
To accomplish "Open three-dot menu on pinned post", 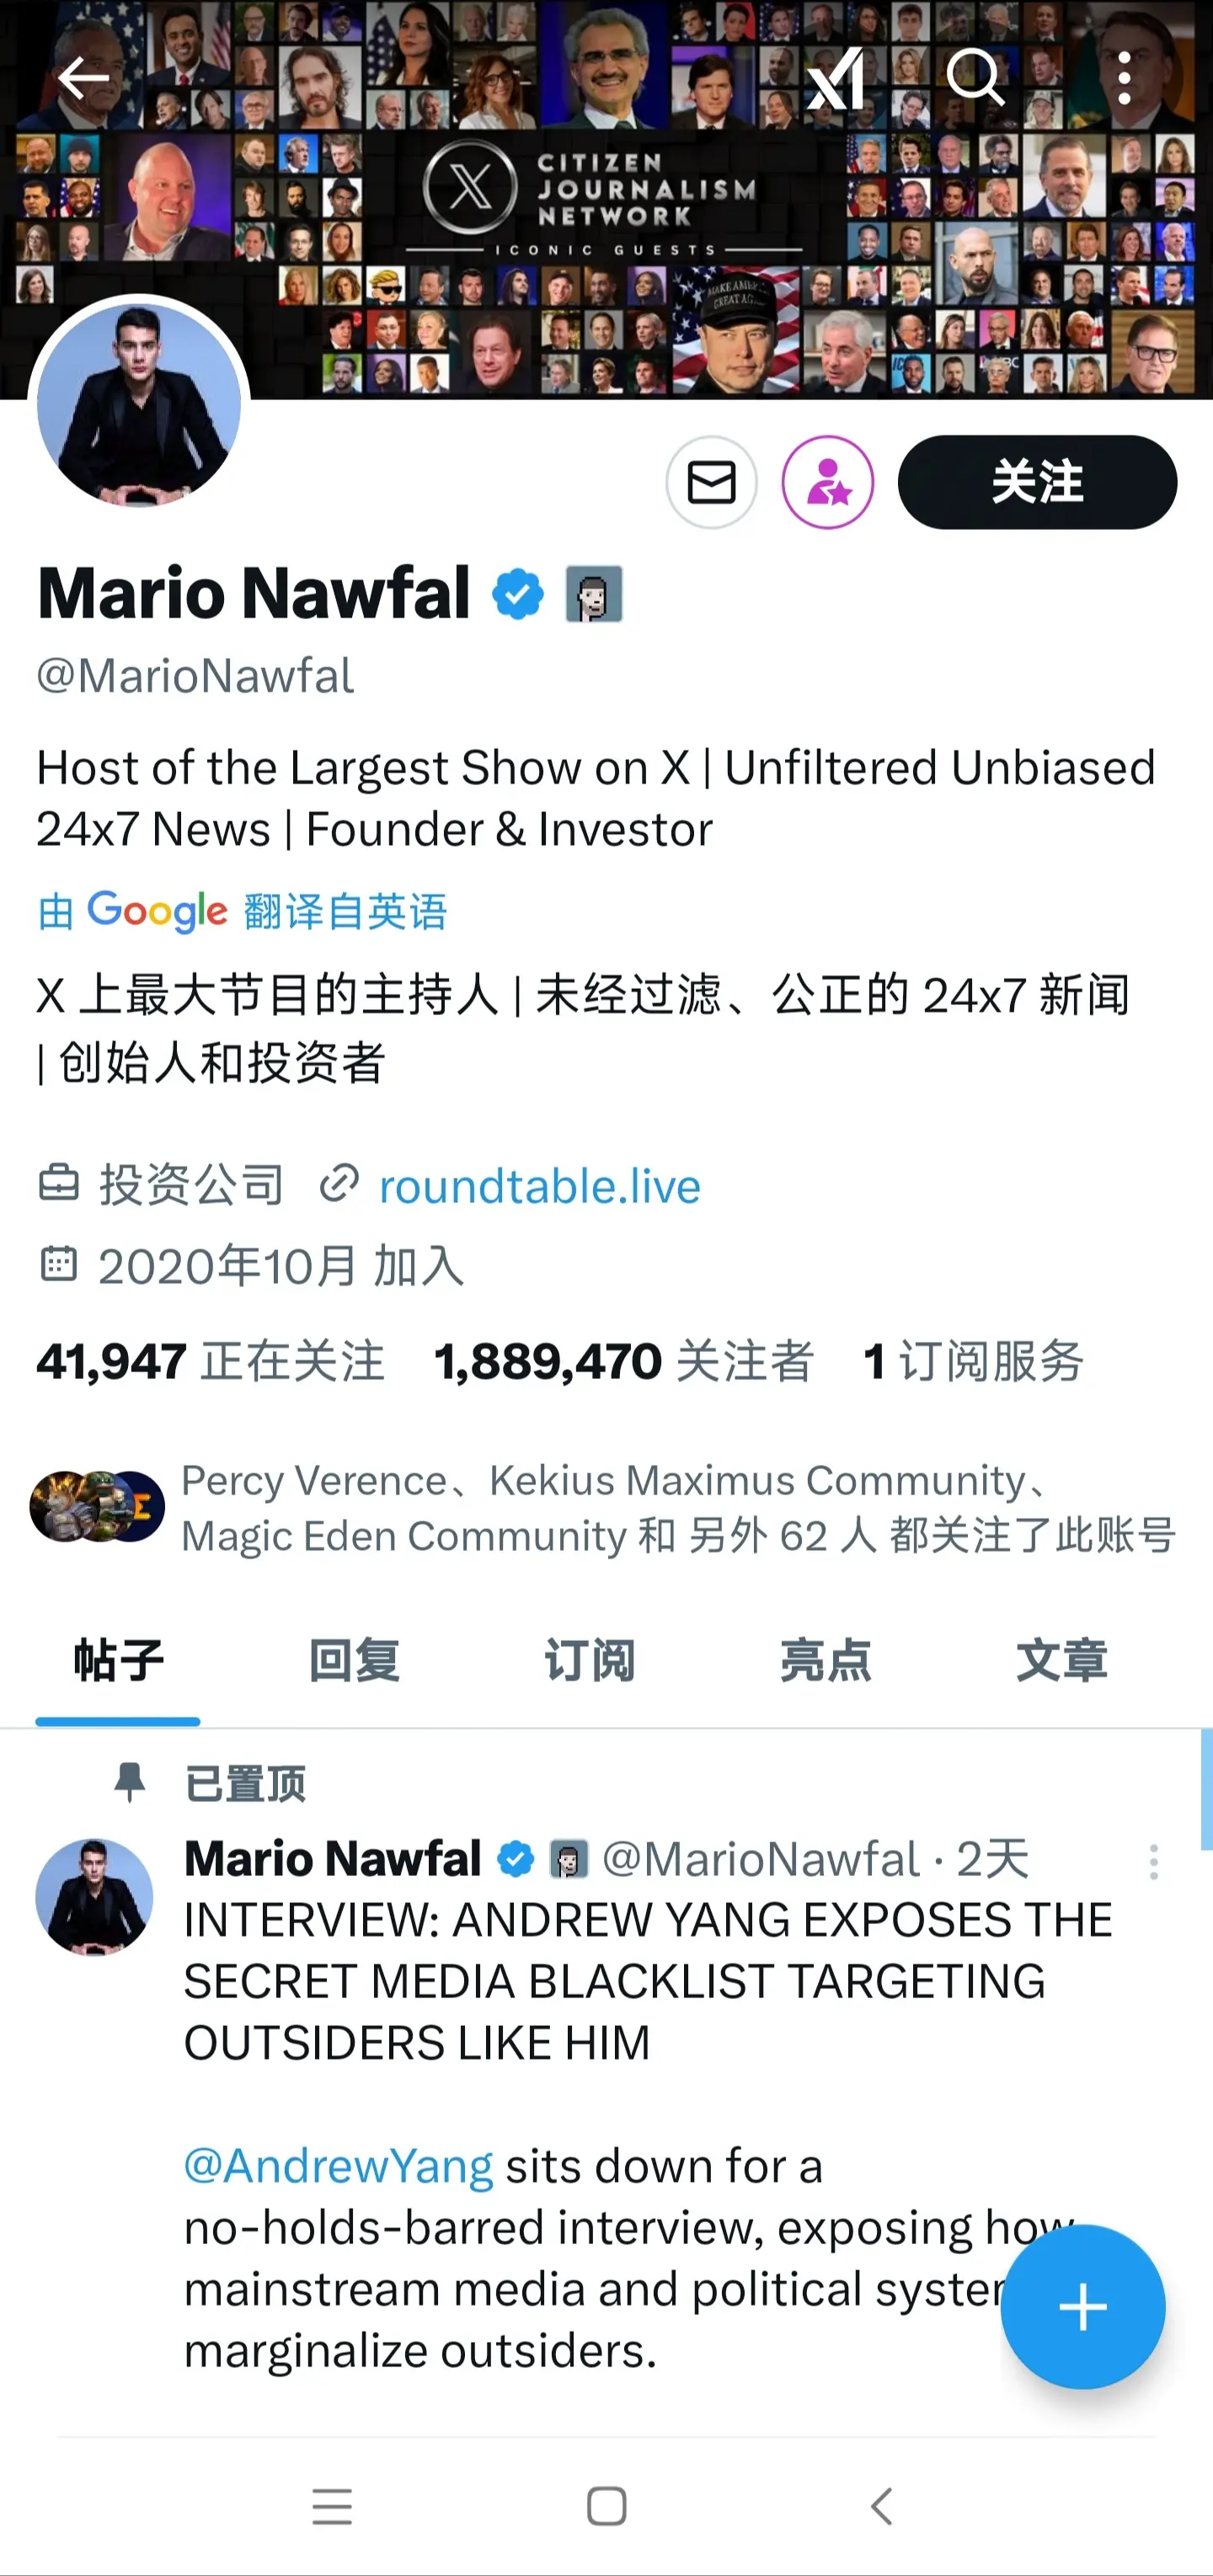I will 1154,1862.
